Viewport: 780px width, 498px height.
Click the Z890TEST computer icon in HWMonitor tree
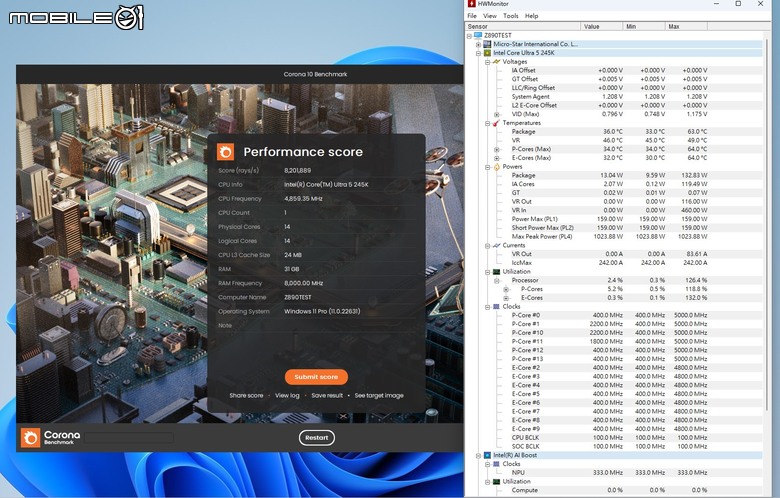(x=478, y=35)
